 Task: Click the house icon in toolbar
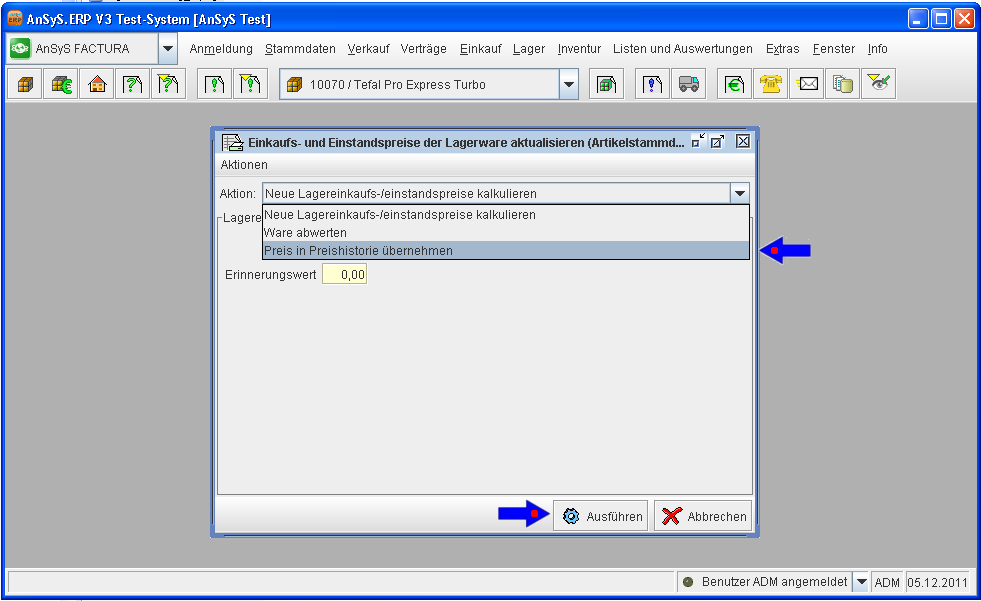(x=97, y=85)
